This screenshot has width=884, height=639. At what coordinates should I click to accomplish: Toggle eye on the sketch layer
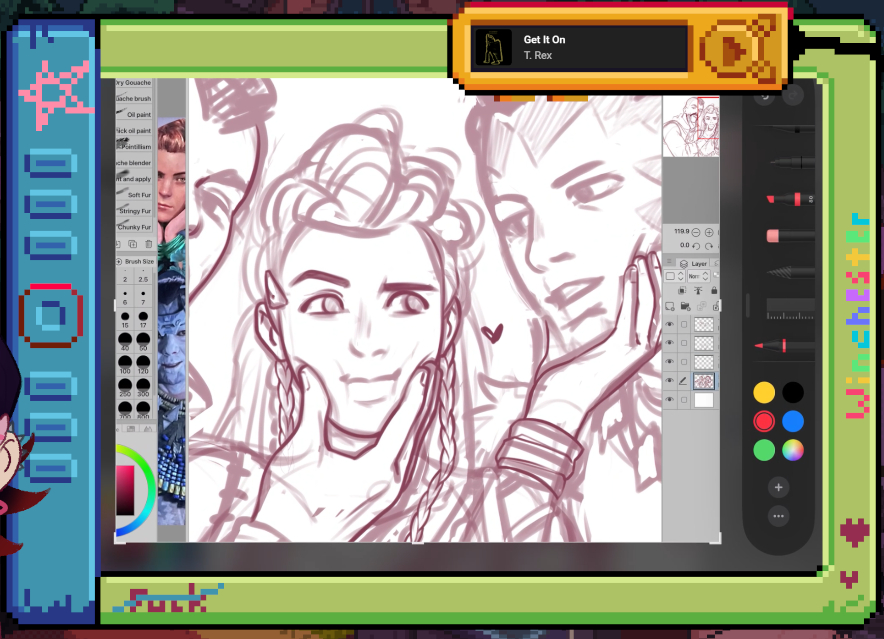click(670, 380)
